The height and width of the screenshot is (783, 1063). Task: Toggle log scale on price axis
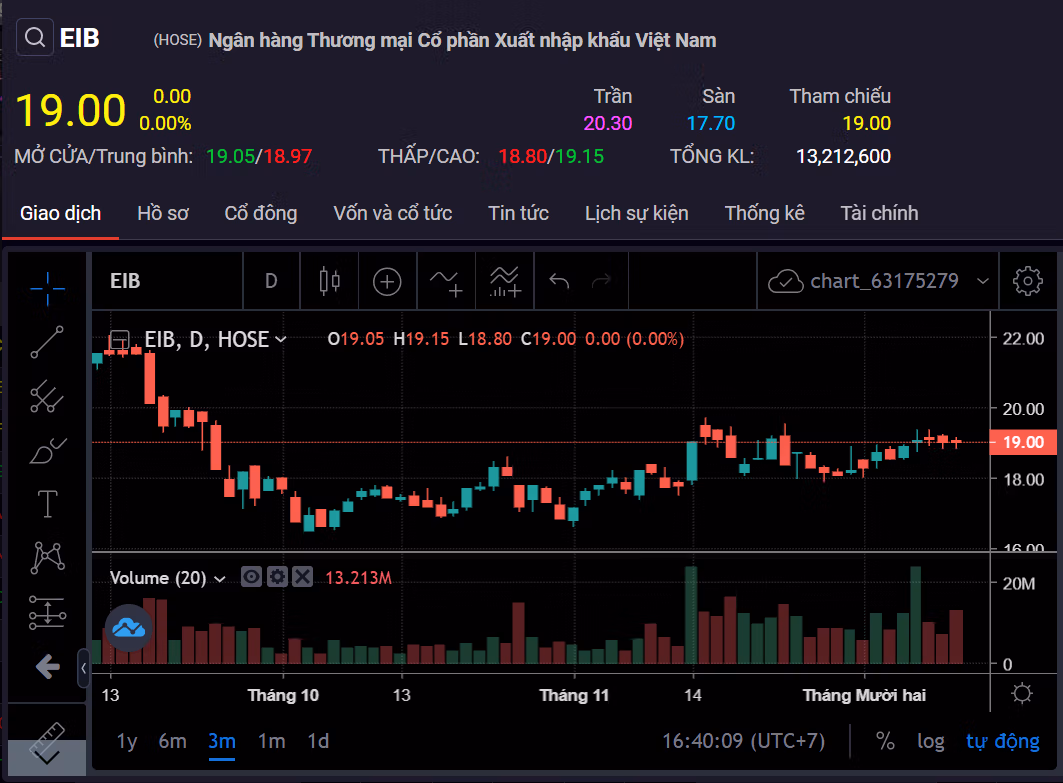(930, 741)
